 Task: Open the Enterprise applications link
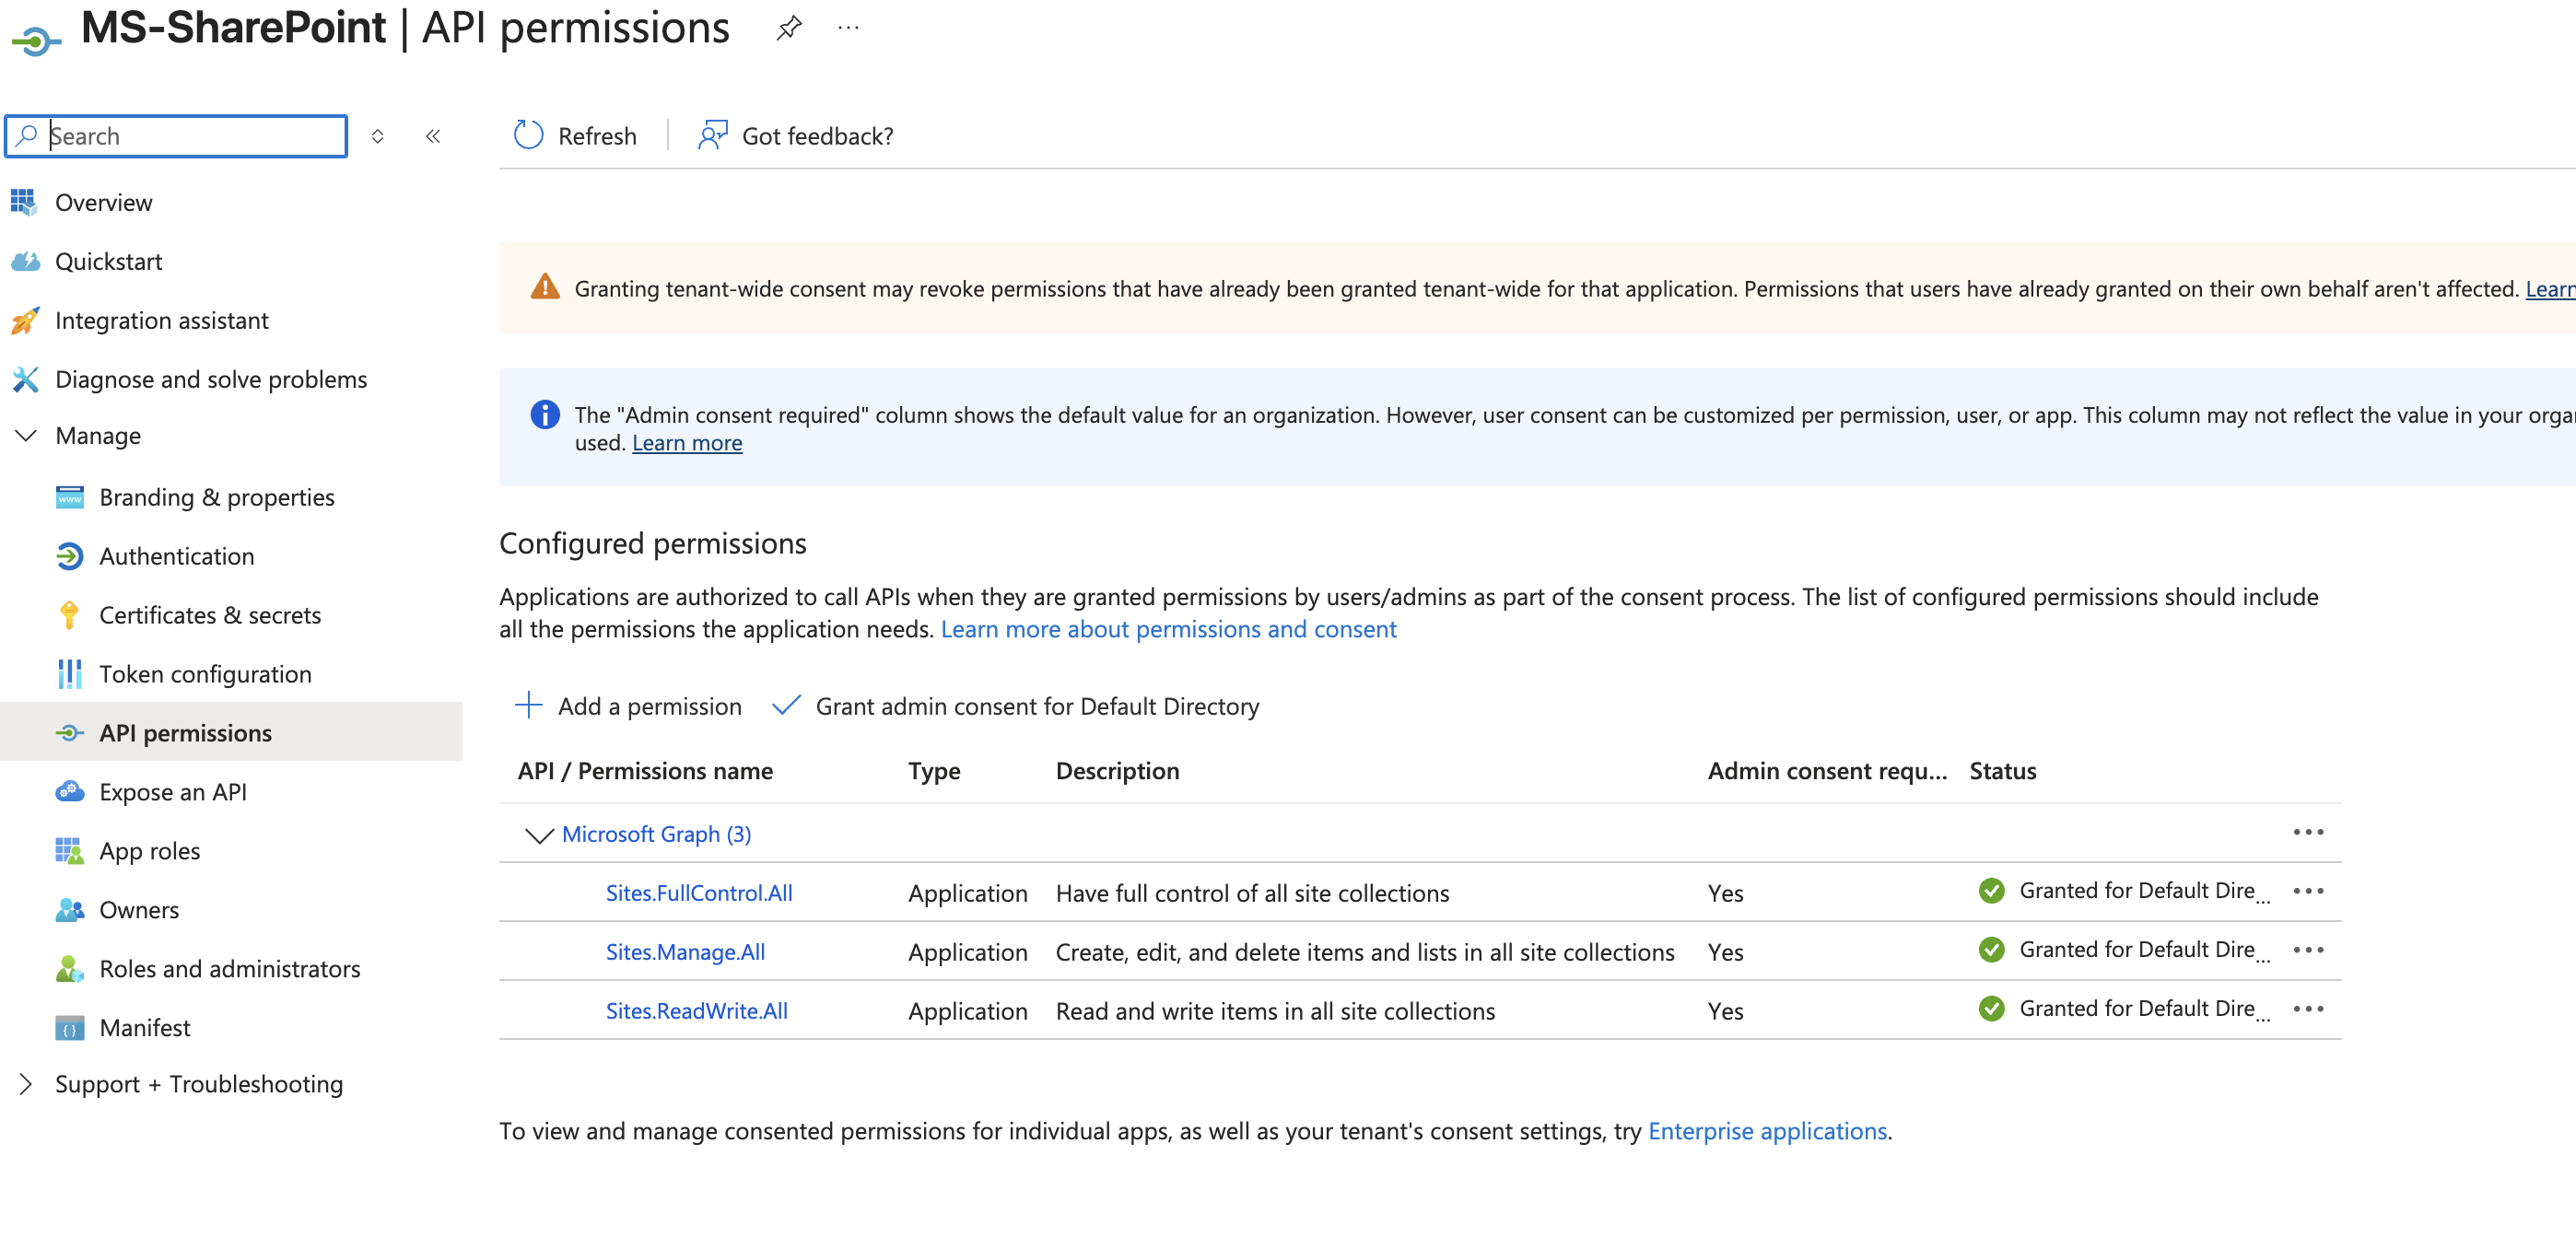(1767, 1131)
